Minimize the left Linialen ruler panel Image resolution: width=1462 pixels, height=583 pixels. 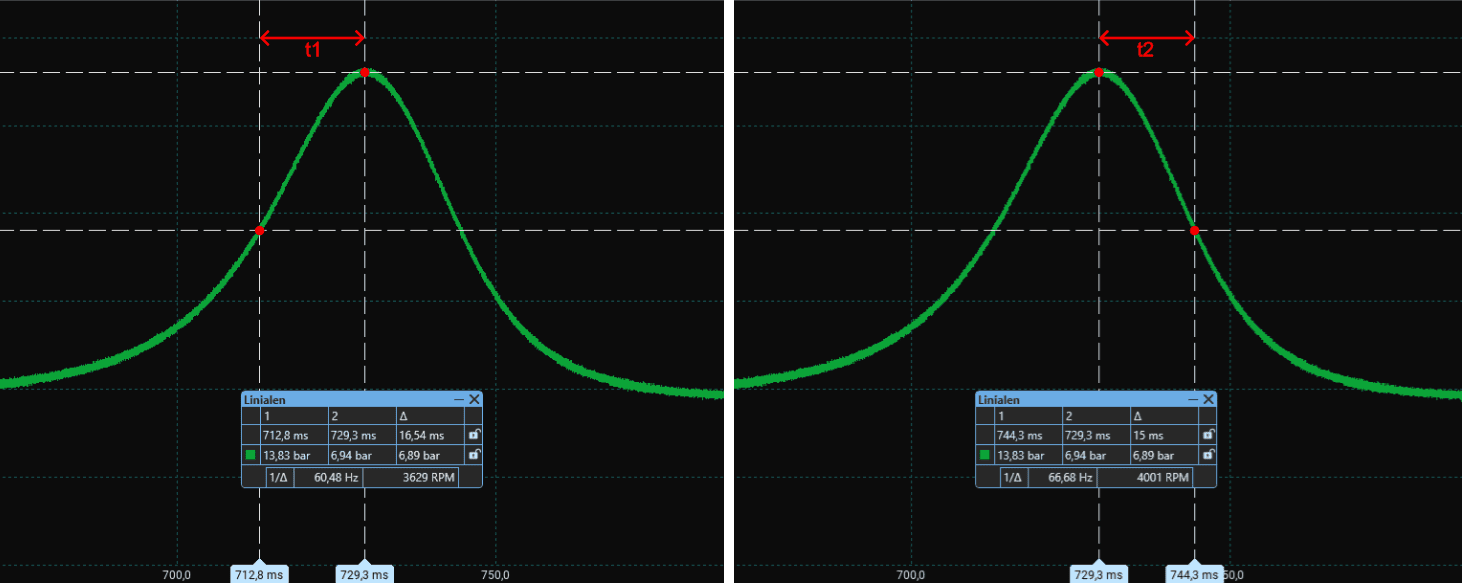459,399
